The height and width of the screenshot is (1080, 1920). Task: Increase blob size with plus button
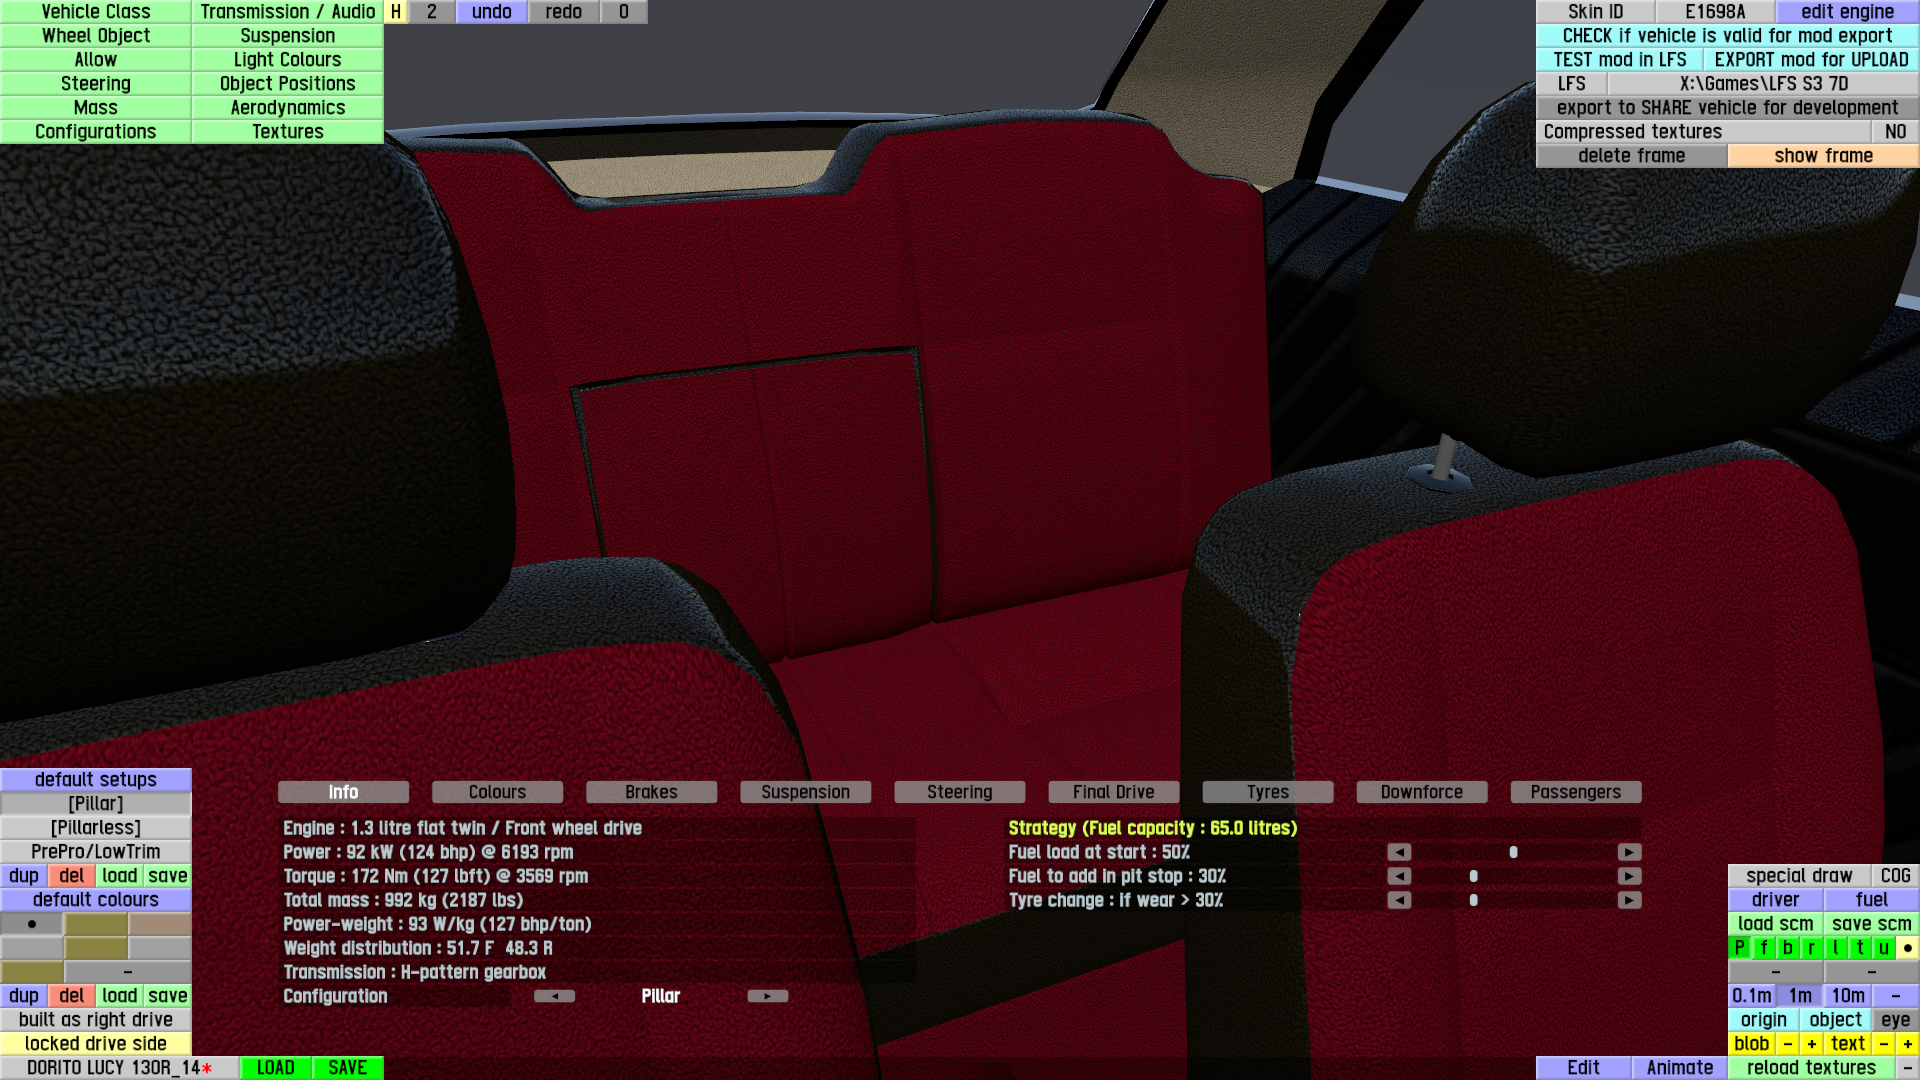click(x=1811, y=1044)
